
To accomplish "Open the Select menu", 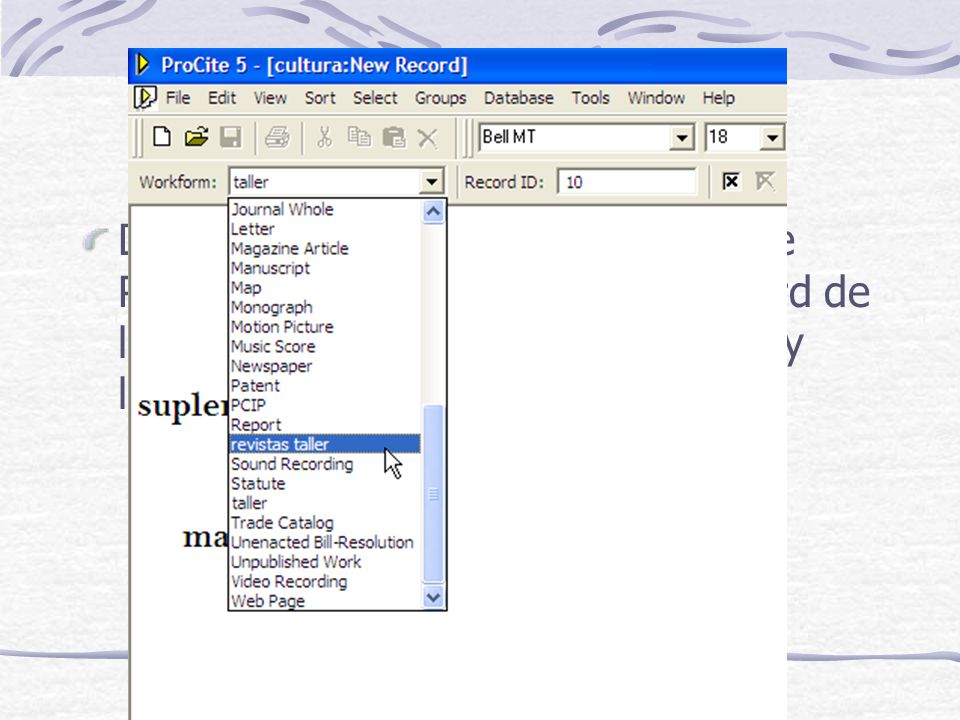I will coord(375,98).
